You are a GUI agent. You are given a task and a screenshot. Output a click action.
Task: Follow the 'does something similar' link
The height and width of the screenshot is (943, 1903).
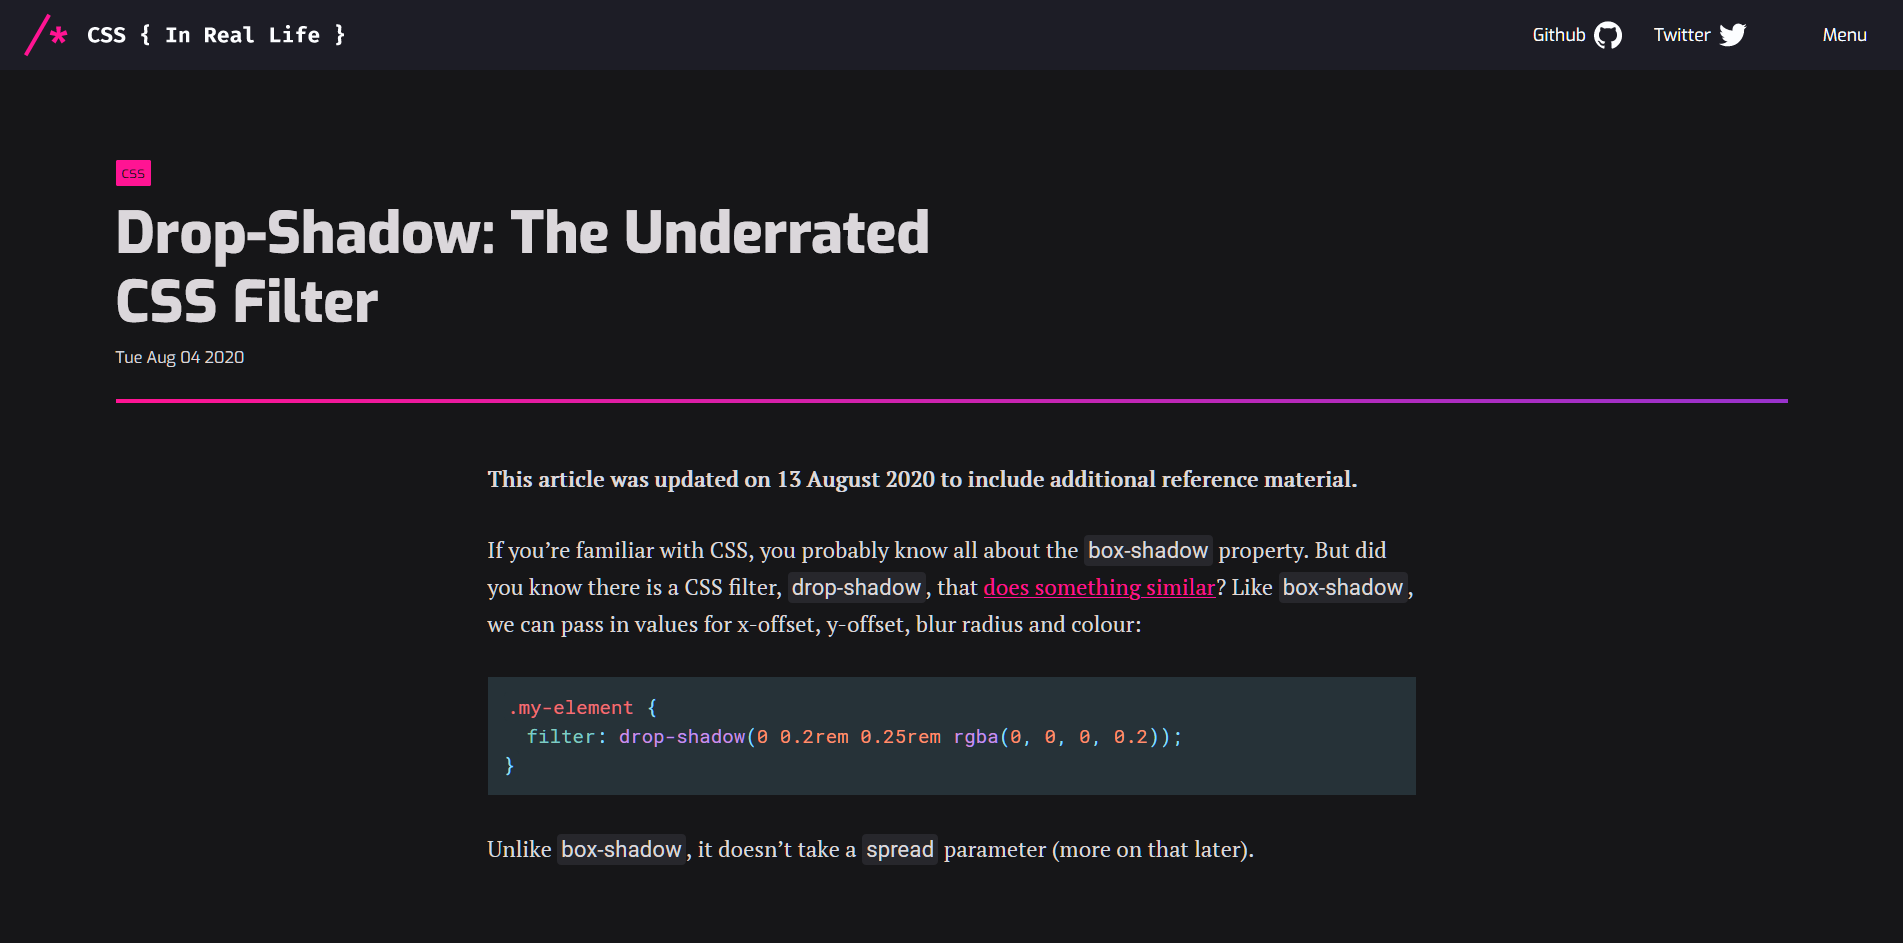point(1098,587)
